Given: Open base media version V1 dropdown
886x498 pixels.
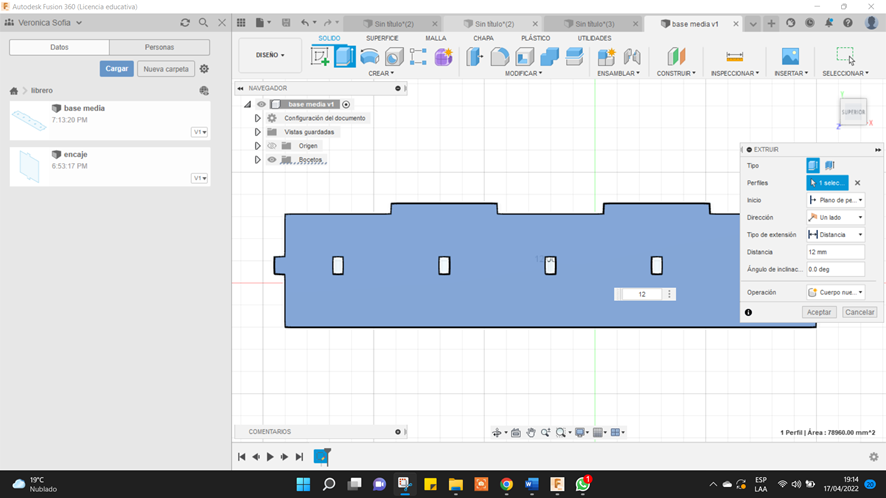Looking at the screenshot, I should pyautogui.click(x=199, y=132).
